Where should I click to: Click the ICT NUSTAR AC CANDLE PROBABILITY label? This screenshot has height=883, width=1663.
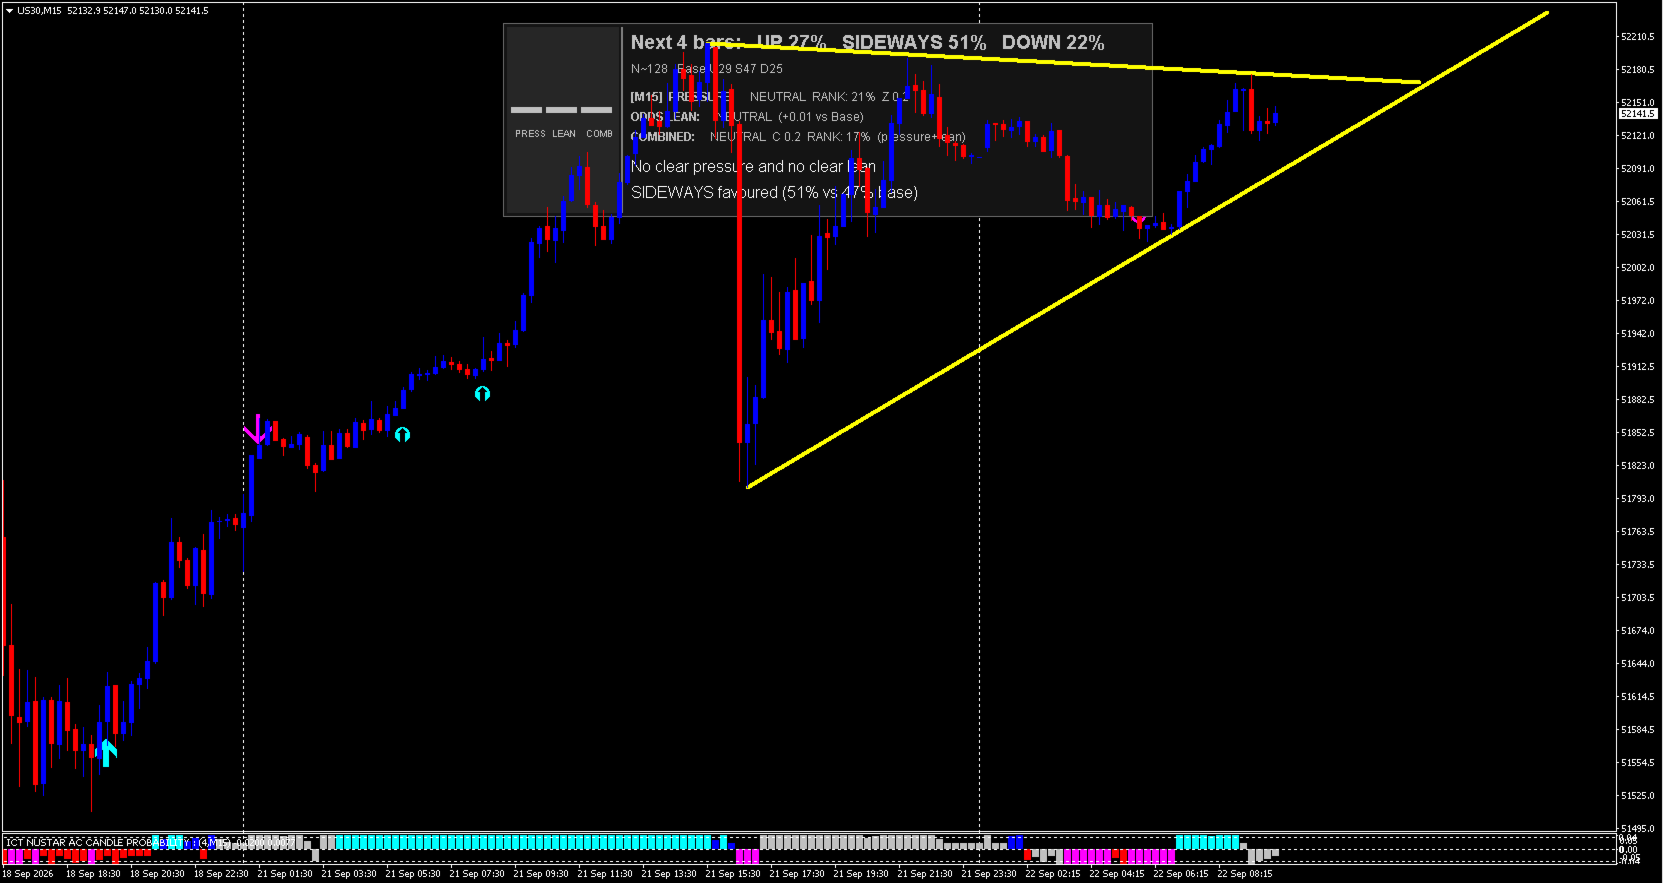[x=96, y=843]
